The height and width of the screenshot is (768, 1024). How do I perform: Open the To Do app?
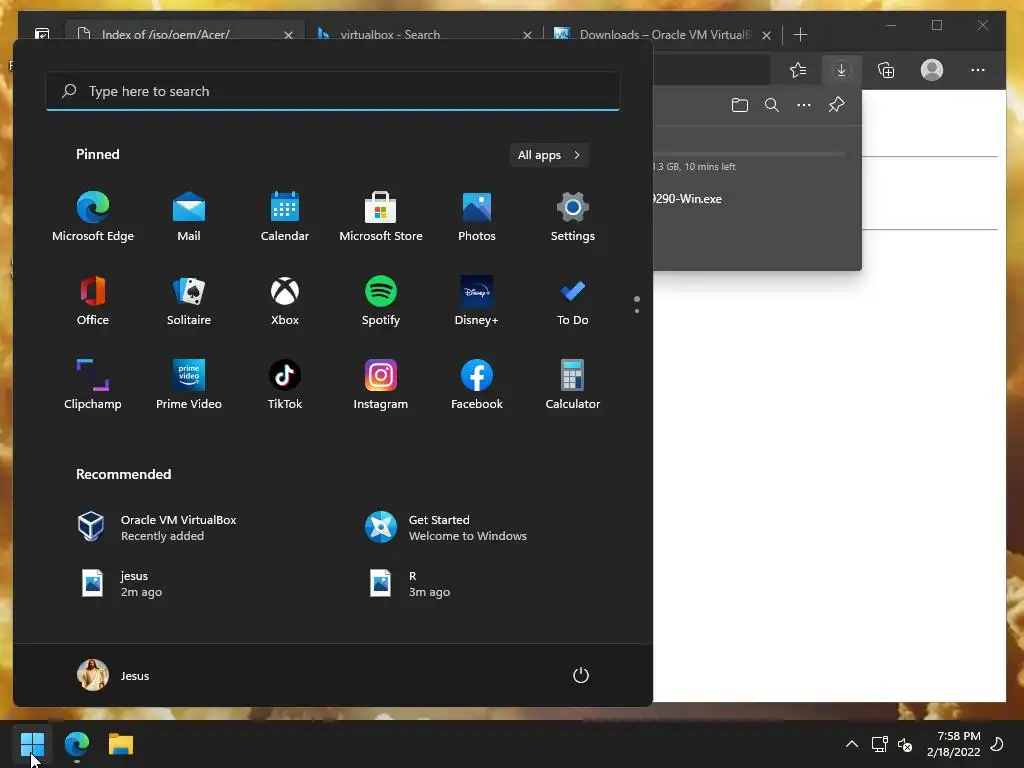(x=573, y=302)
